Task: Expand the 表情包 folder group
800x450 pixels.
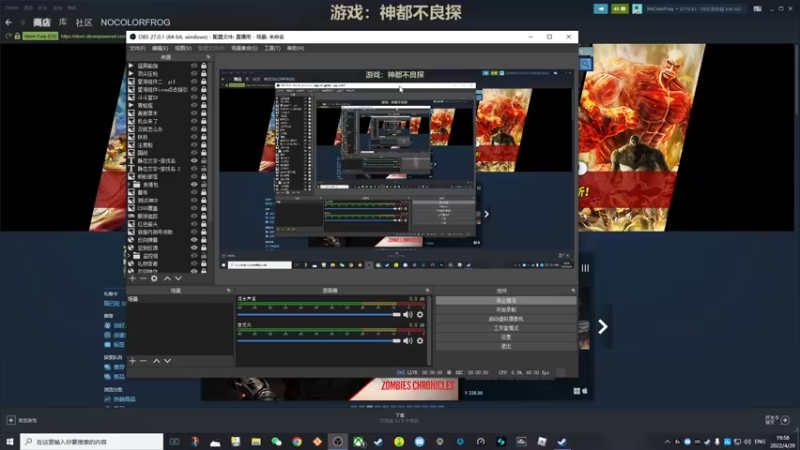Action: [x=130, y=184]
